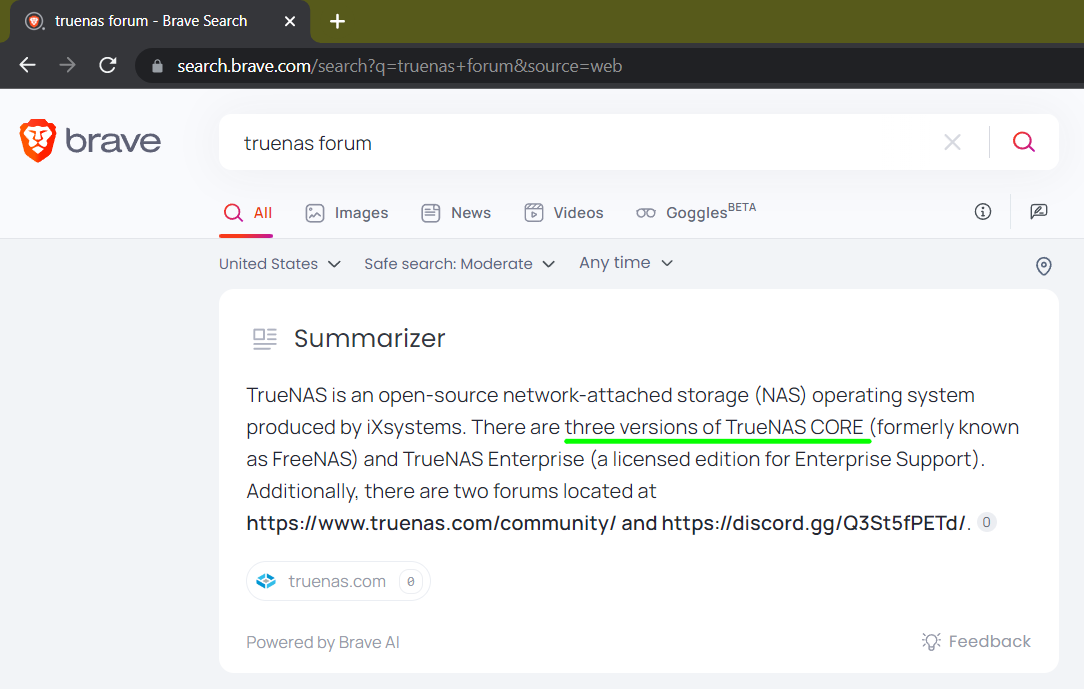
Task: Click the browser back arrow
Action: coord(28,65)
